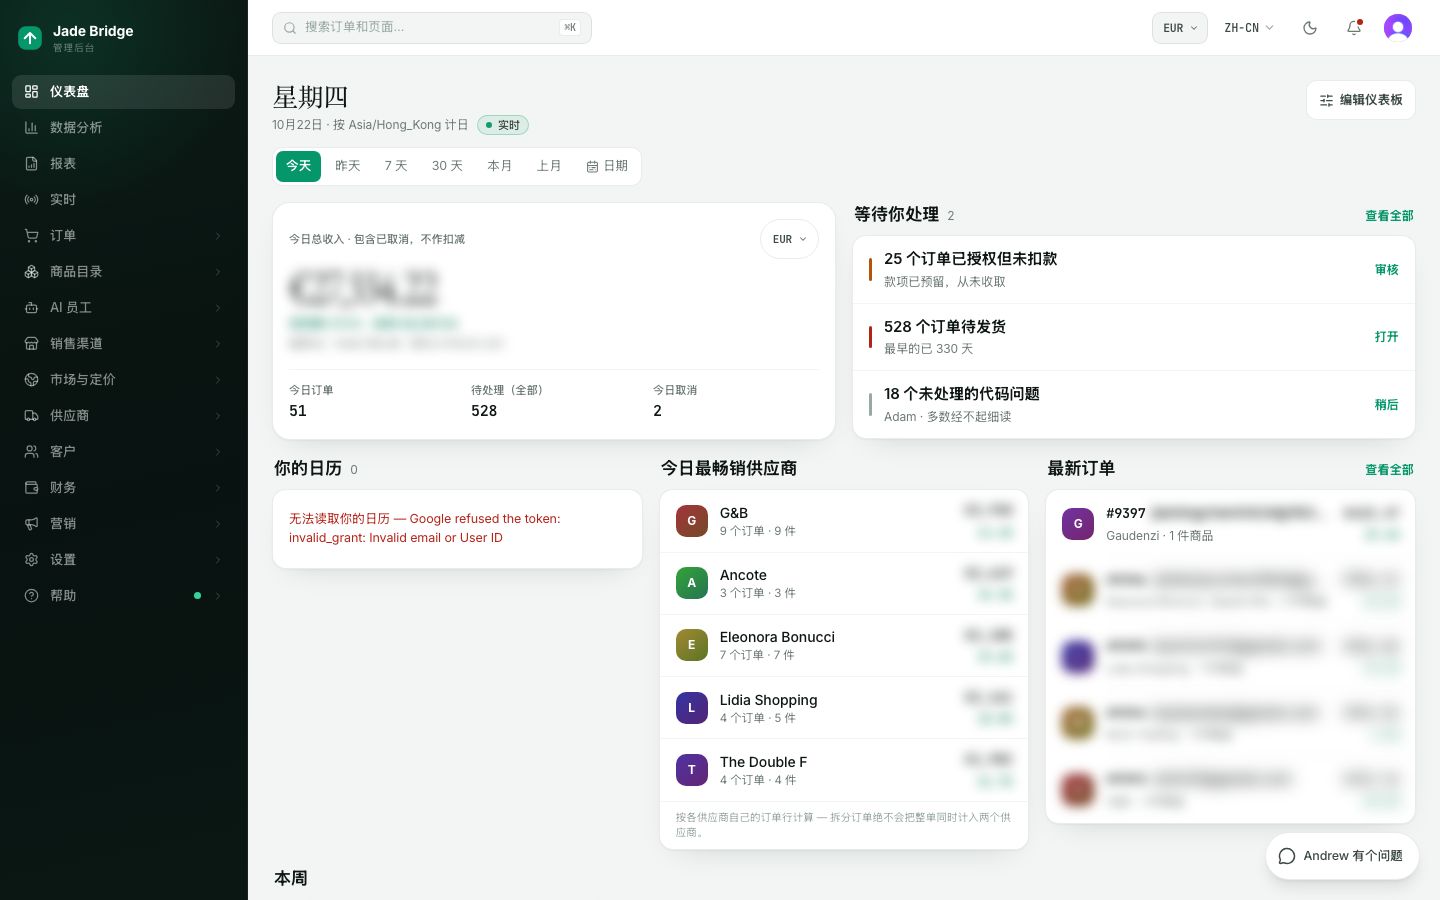The width and height of the screenshot is (1440, 900).
Task: Focus the 搜索订单和页面 search field
Action: pyautogui.click(x=432, y=28)
